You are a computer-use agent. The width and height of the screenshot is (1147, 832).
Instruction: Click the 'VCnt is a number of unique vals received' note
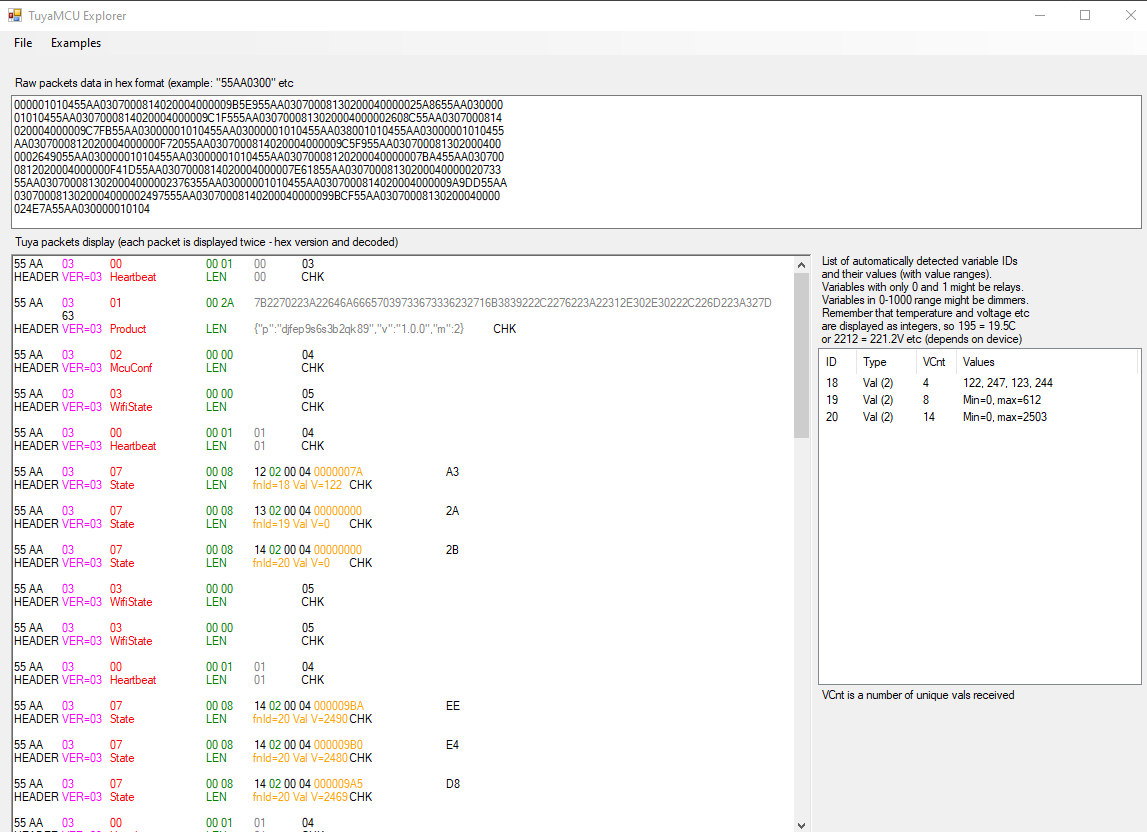click(x=918, y=695)
